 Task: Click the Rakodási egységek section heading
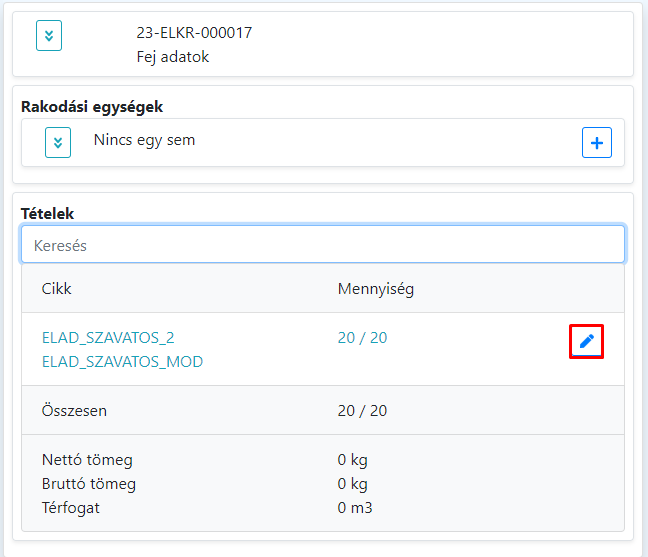click(x=92, y=106)
